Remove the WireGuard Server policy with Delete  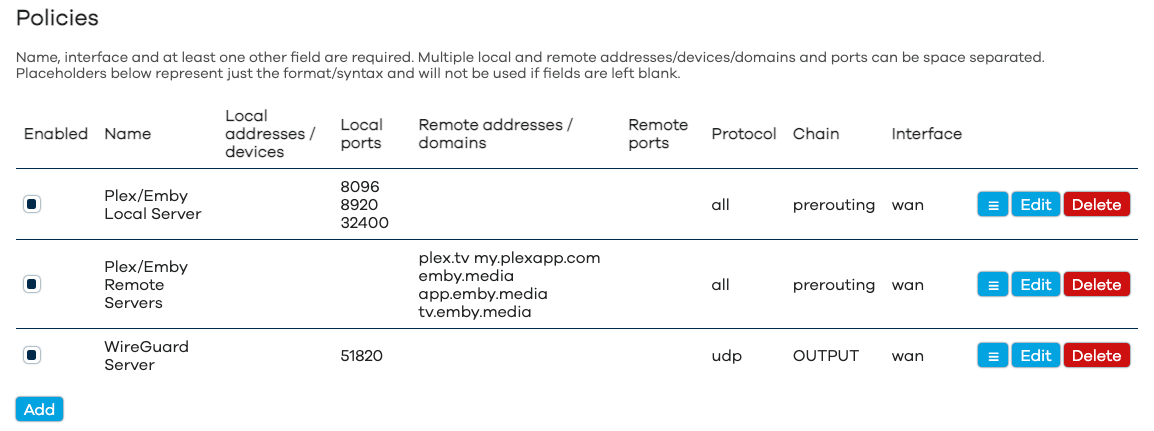coord(1096,356)
